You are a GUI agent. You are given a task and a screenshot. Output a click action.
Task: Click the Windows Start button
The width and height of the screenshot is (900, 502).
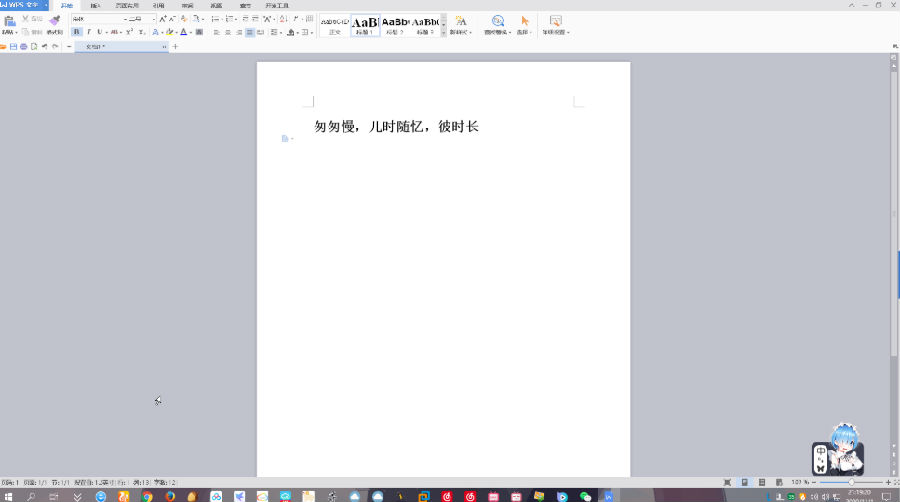coord(8,496)
